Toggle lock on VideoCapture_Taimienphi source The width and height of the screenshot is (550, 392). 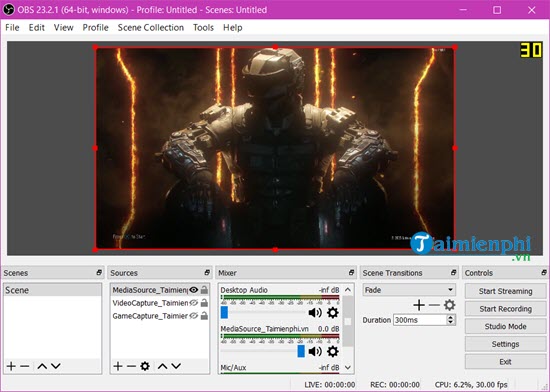(204, 303)
